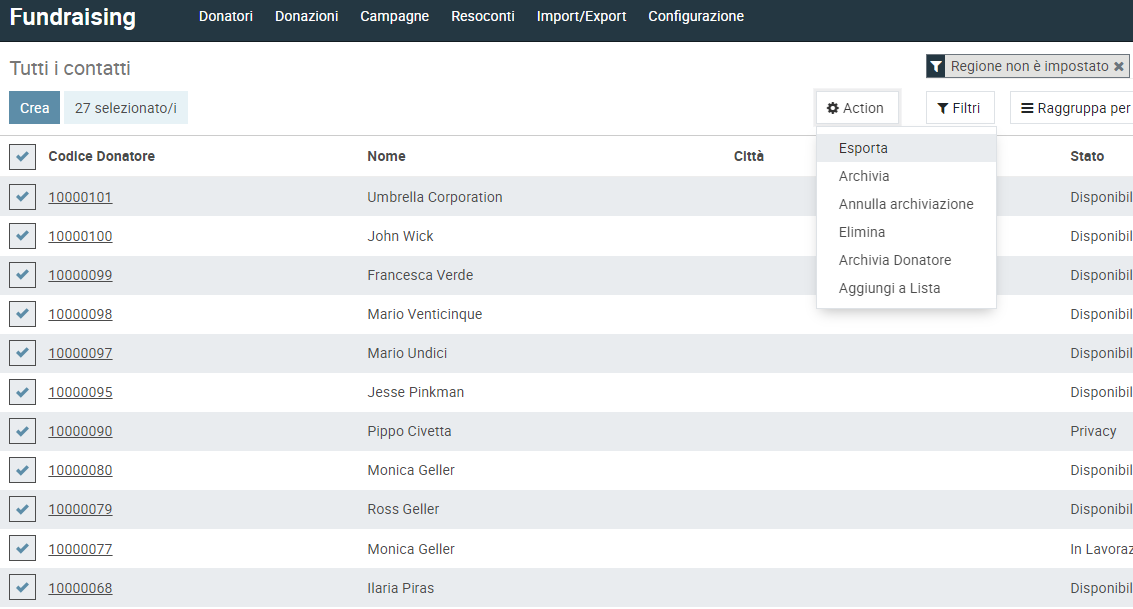The height and width of the screenshot is (609, 1133).
Task: Click the funnel icon in the search facet
Action: (x=936, y=66)
